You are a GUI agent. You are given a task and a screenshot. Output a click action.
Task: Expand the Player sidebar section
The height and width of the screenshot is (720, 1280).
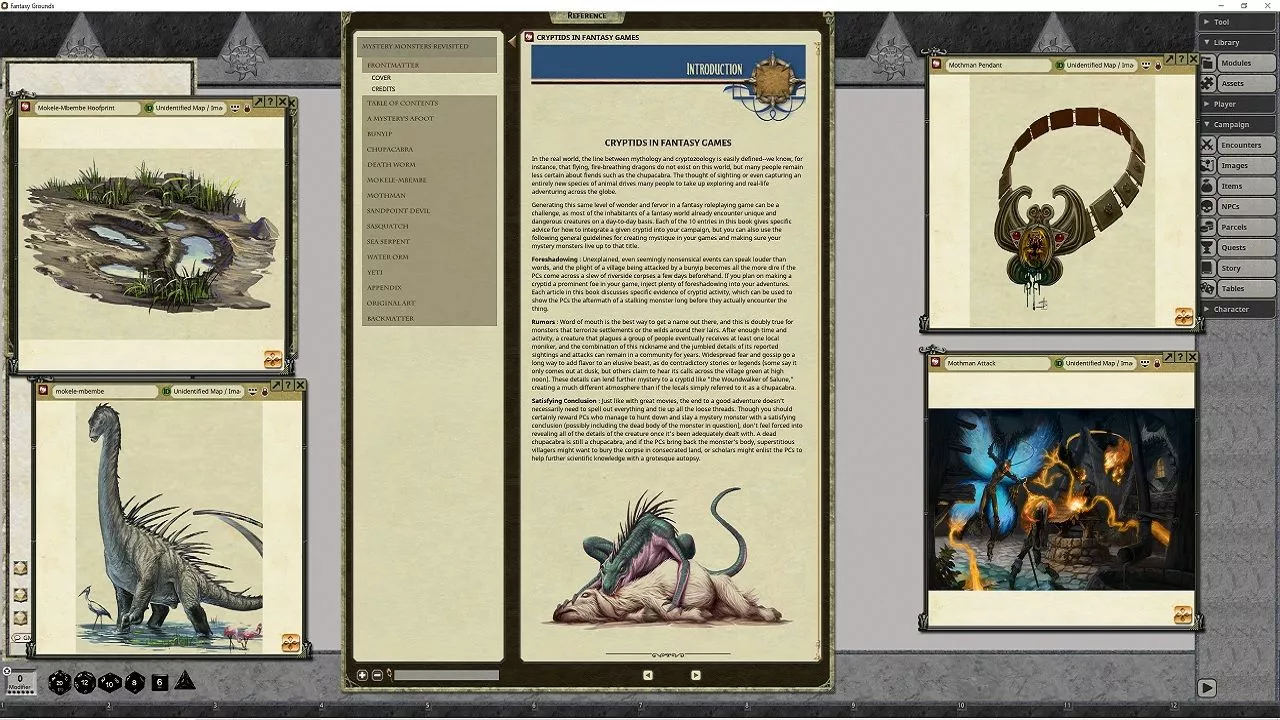point(1236,104)
